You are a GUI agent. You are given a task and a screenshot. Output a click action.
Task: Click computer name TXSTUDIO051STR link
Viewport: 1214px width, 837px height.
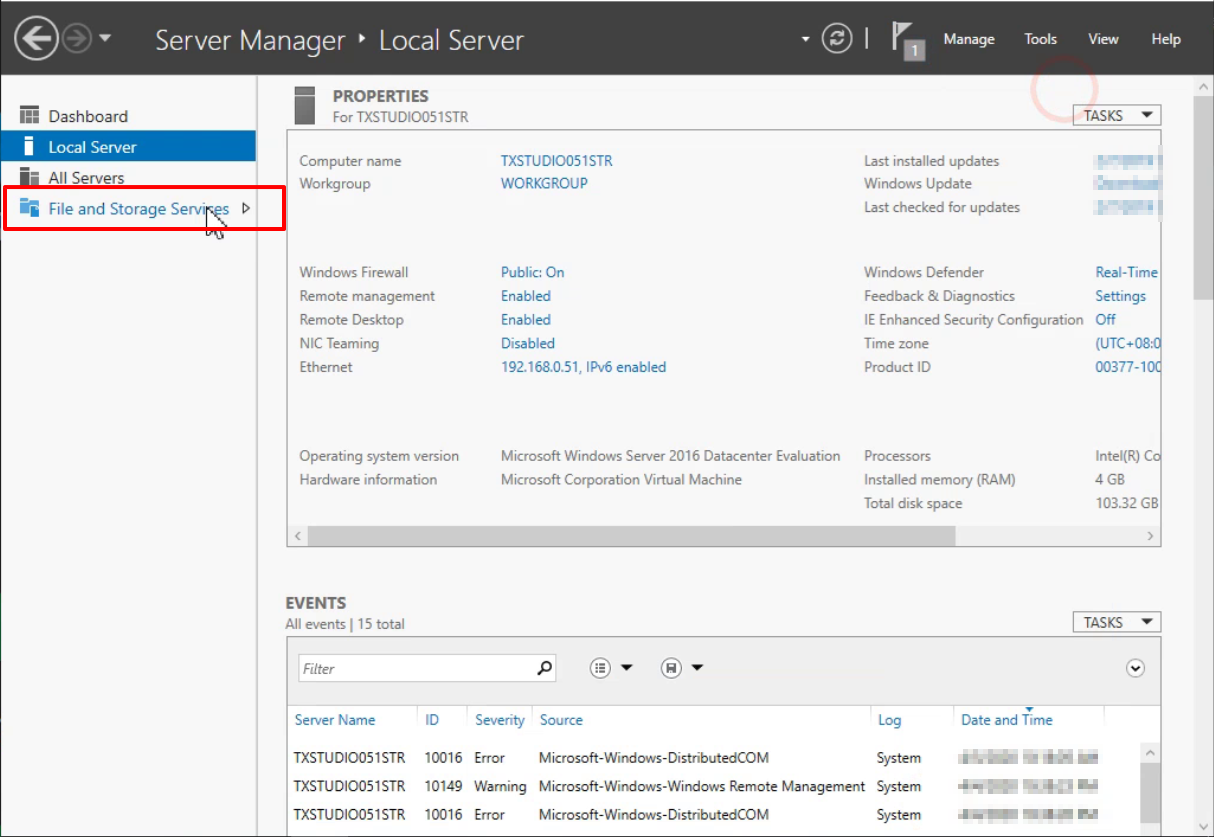pos(557,161)
